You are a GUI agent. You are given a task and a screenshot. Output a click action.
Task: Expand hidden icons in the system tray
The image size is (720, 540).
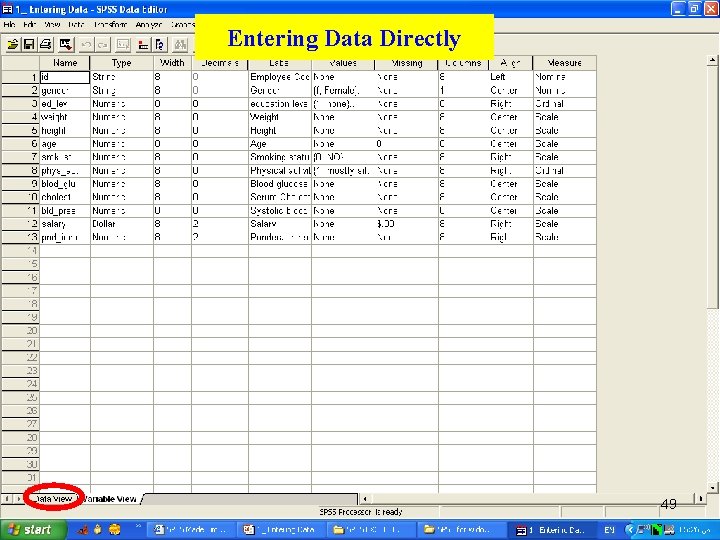pyautogui.click(x=629, y=530)
